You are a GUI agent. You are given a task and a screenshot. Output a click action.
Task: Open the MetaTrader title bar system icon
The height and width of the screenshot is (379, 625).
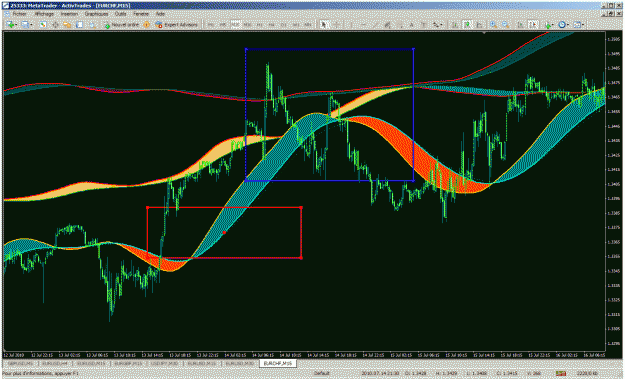pyautogui.click(x=5, y=6)
